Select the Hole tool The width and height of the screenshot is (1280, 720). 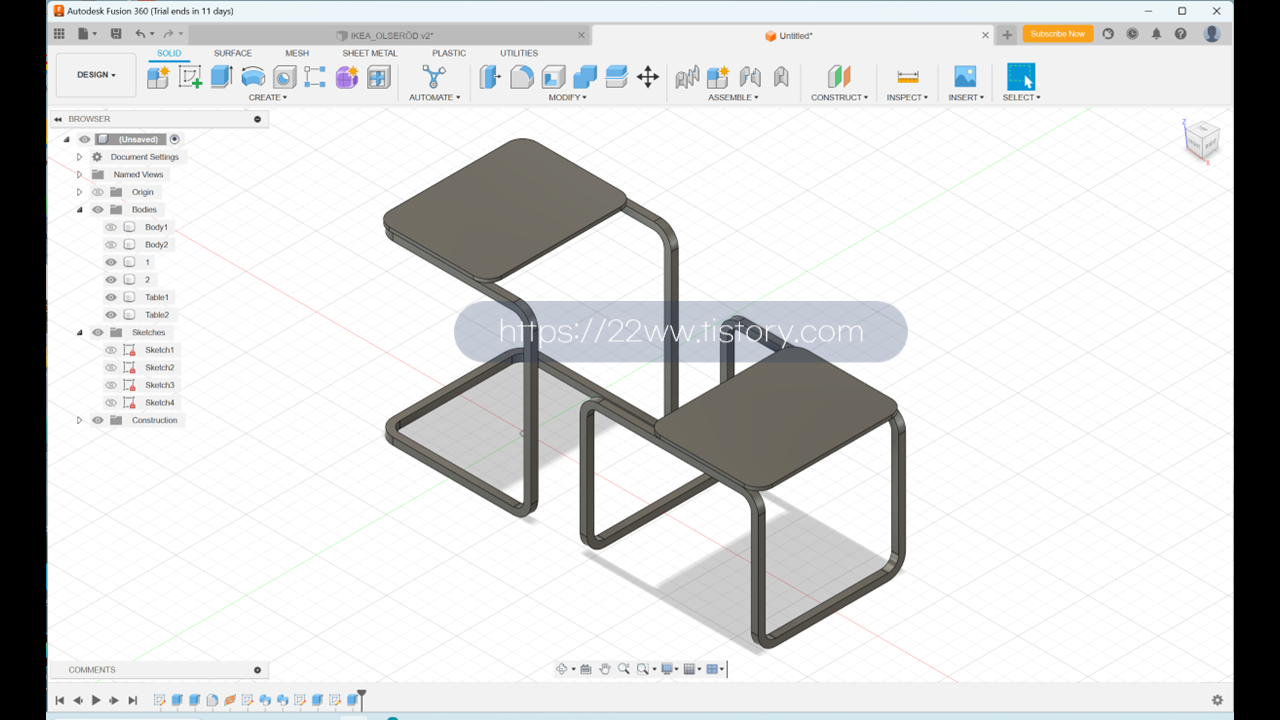point(284,77)
